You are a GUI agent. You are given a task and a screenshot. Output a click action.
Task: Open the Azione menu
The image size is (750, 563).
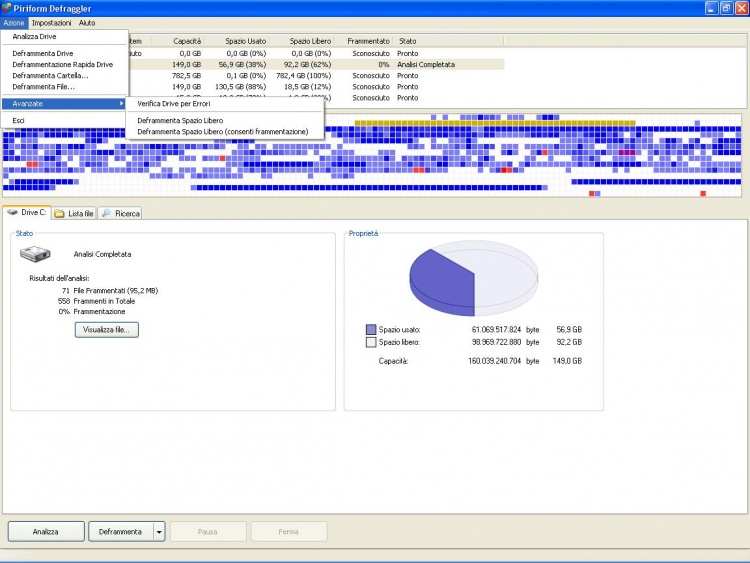(13, 23)
